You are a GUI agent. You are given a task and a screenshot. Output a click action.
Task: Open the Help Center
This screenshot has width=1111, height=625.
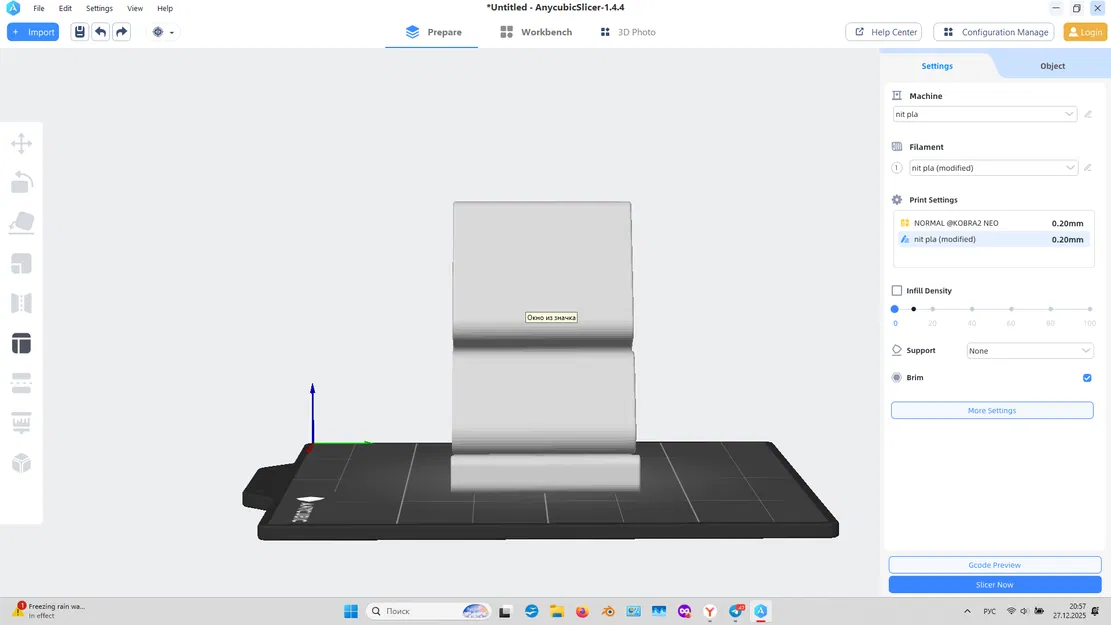coord(886,32)
